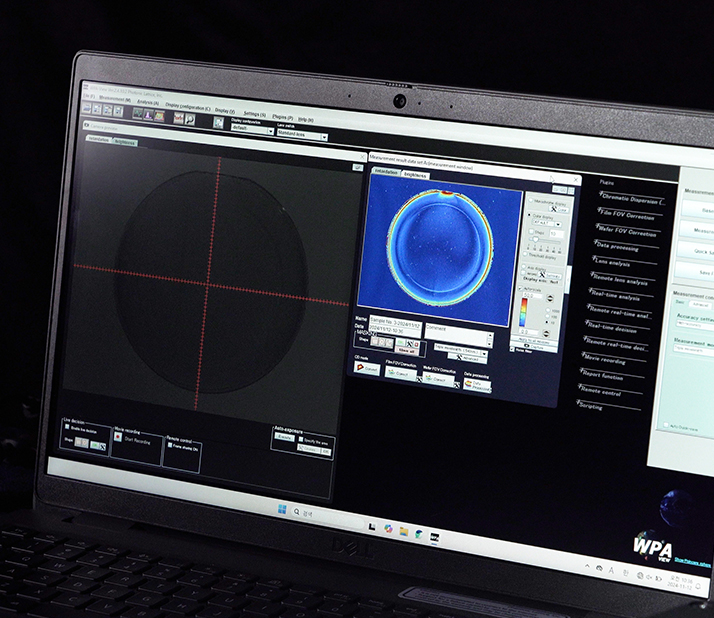The width and height of the screenshot is (714, 618).
Task: Click the first open-file toolbar icon
Action: [x=86, y=108]
